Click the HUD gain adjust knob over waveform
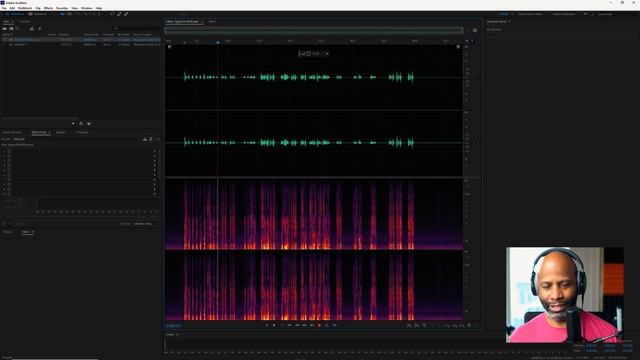The image size is (640, 360). [x=308, y=53]
